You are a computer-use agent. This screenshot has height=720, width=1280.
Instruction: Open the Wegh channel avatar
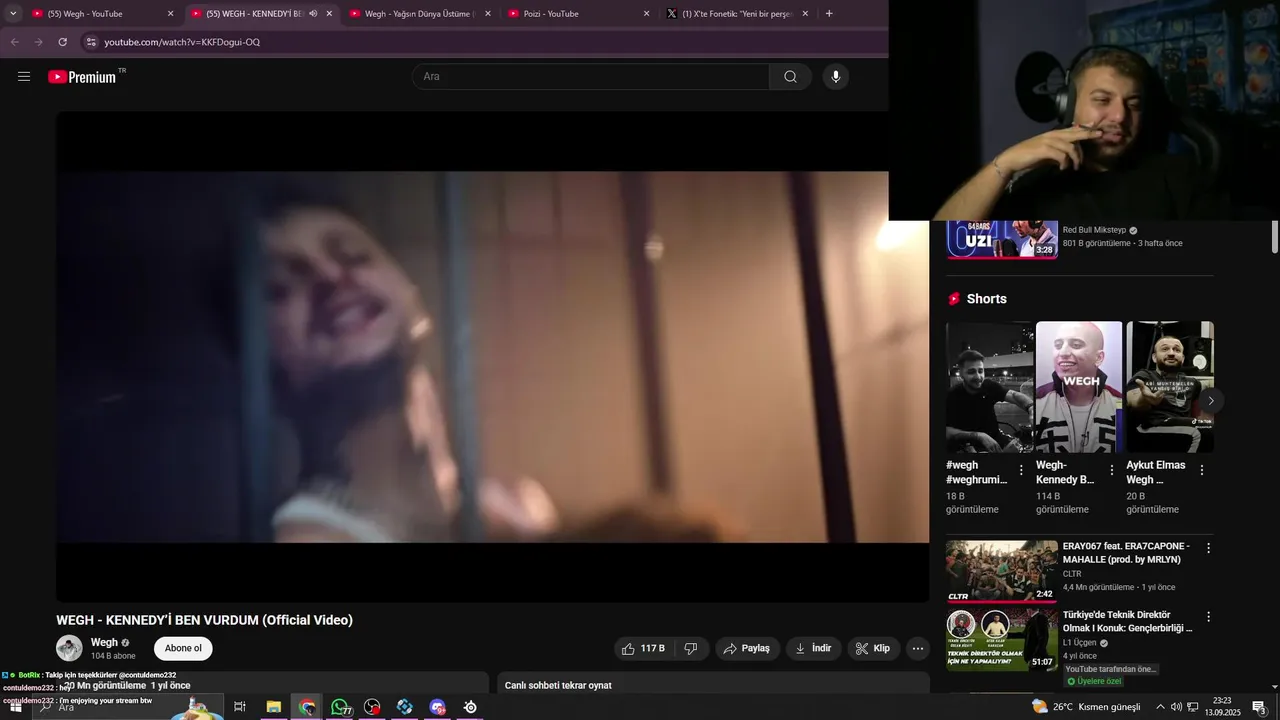(x=69, y=648)
